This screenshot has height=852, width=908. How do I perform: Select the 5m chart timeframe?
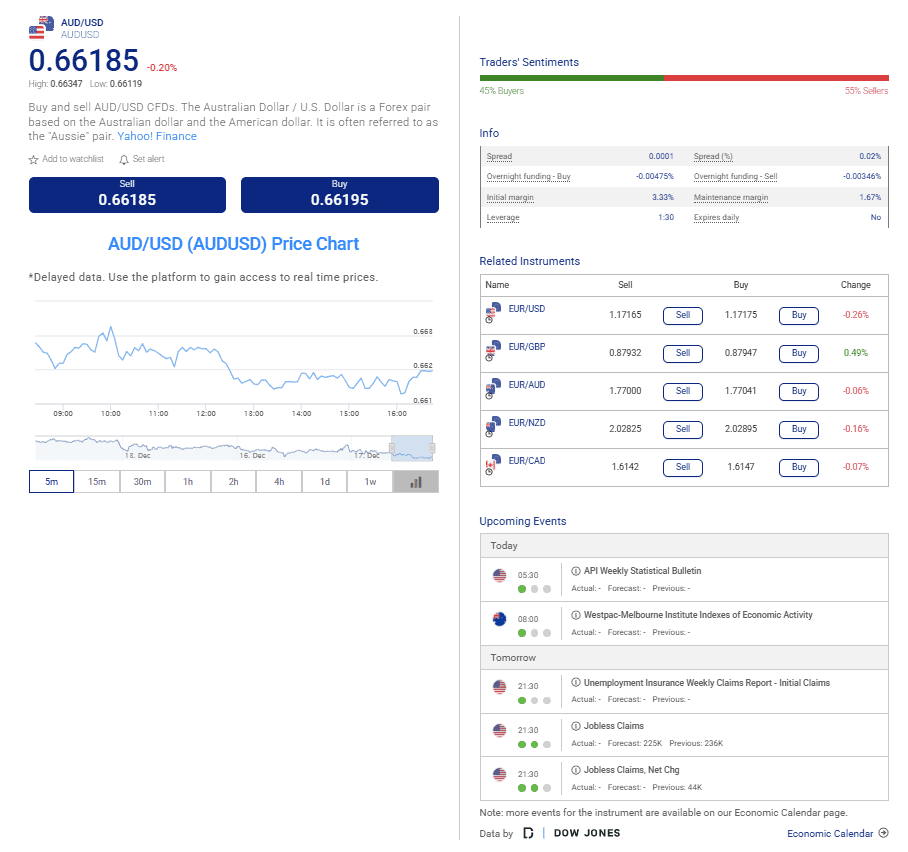(51, 482)
